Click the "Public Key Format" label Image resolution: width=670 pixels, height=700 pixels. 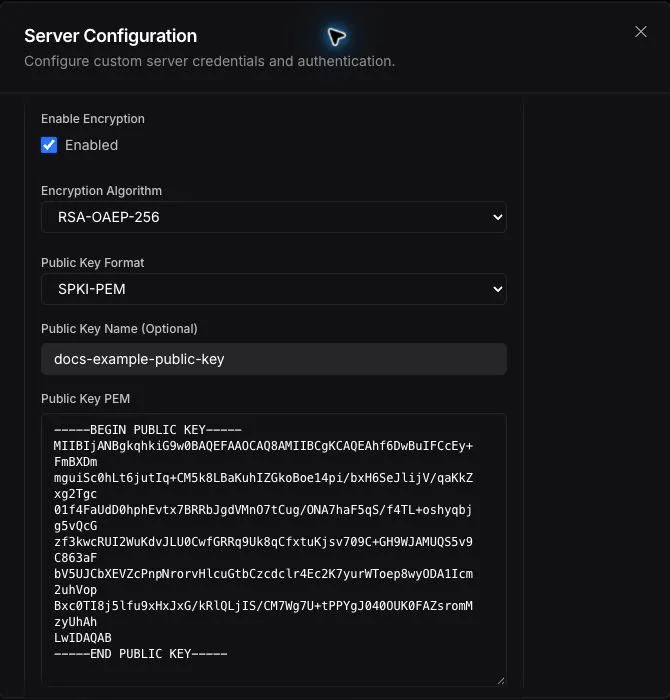tap(92, 262)
